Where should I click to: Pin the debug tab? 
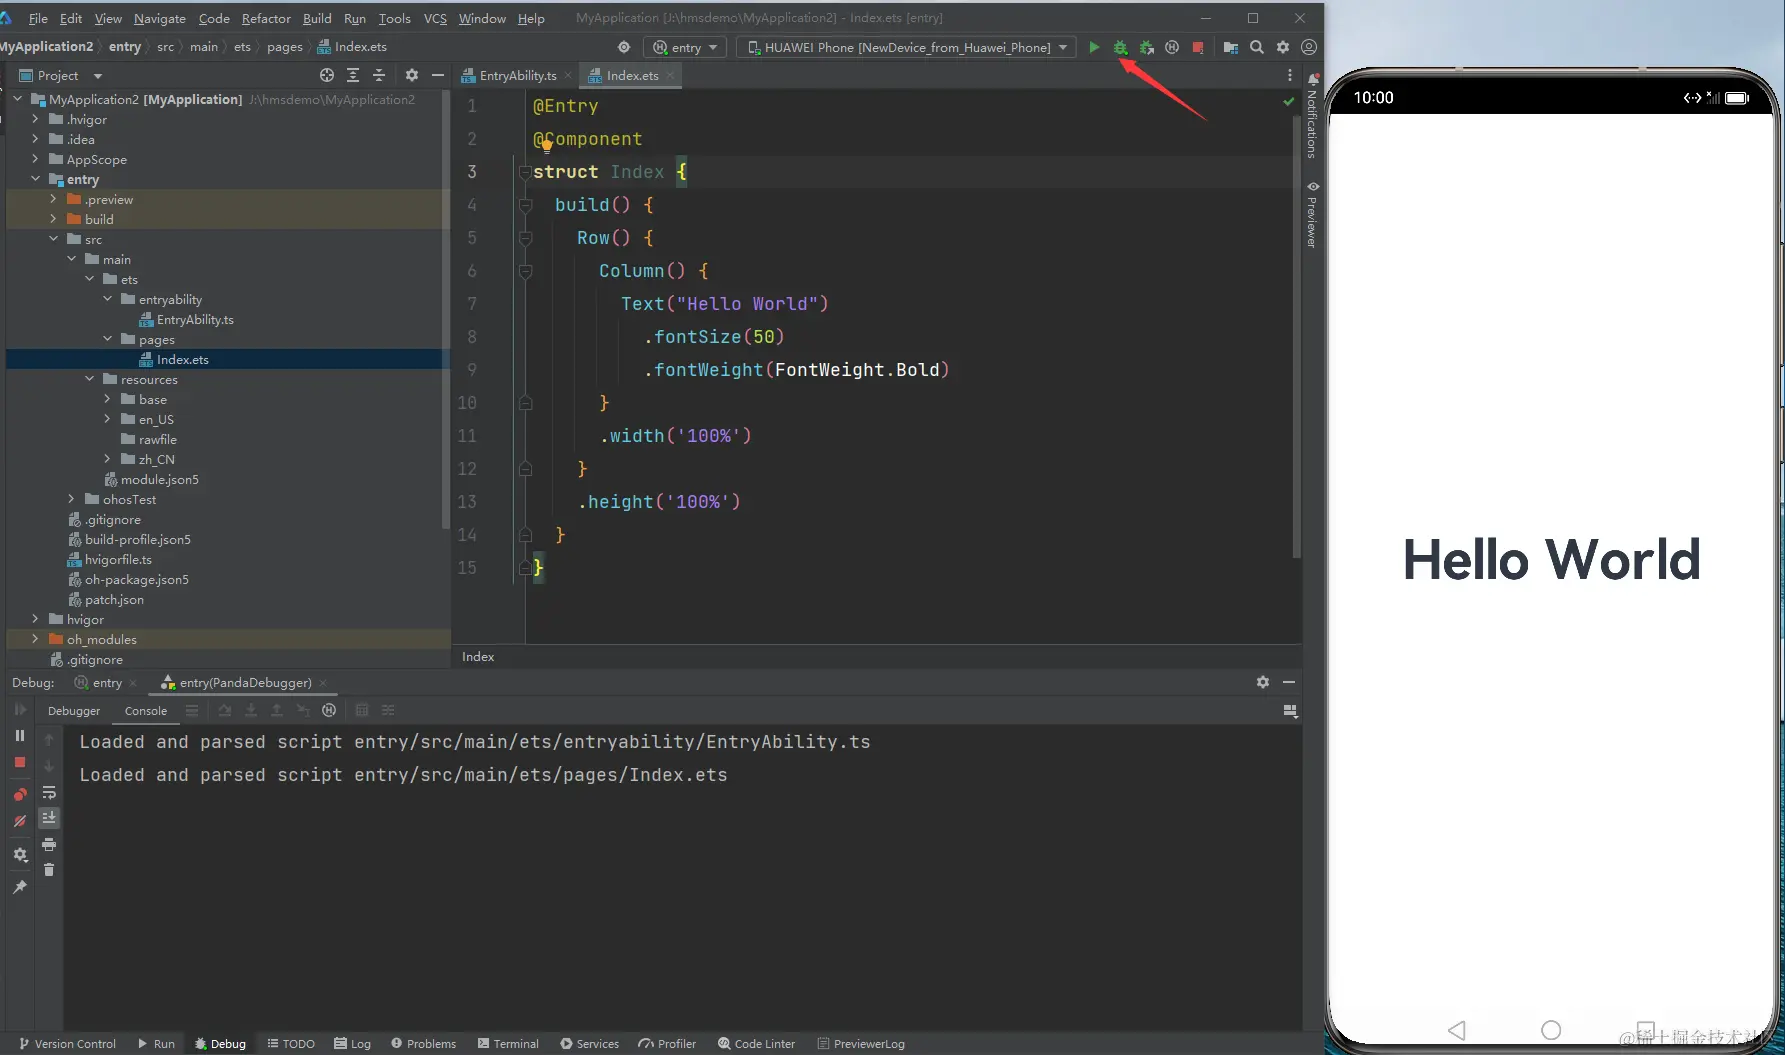[20, 887]
